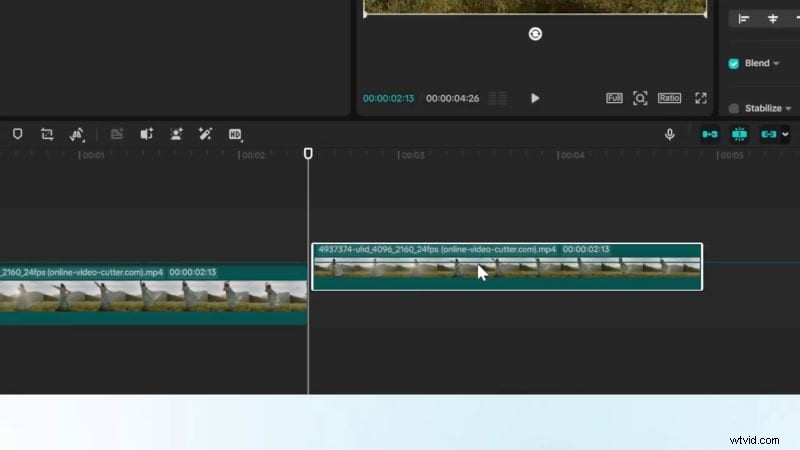
Task: Click the total duration 00:00:04:26 text
Action: click(x=453, y=98)
